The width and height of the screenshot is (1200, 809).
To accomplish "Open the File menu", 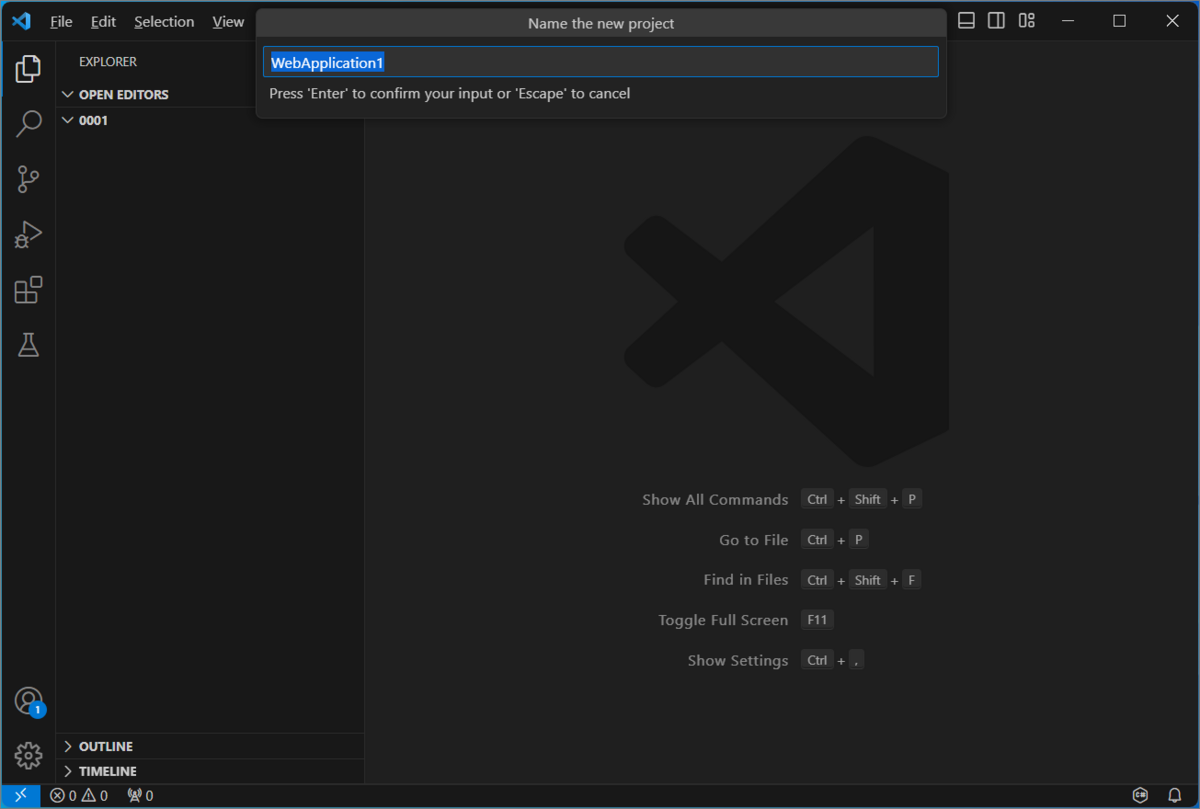I will click(x=61, y=21).
